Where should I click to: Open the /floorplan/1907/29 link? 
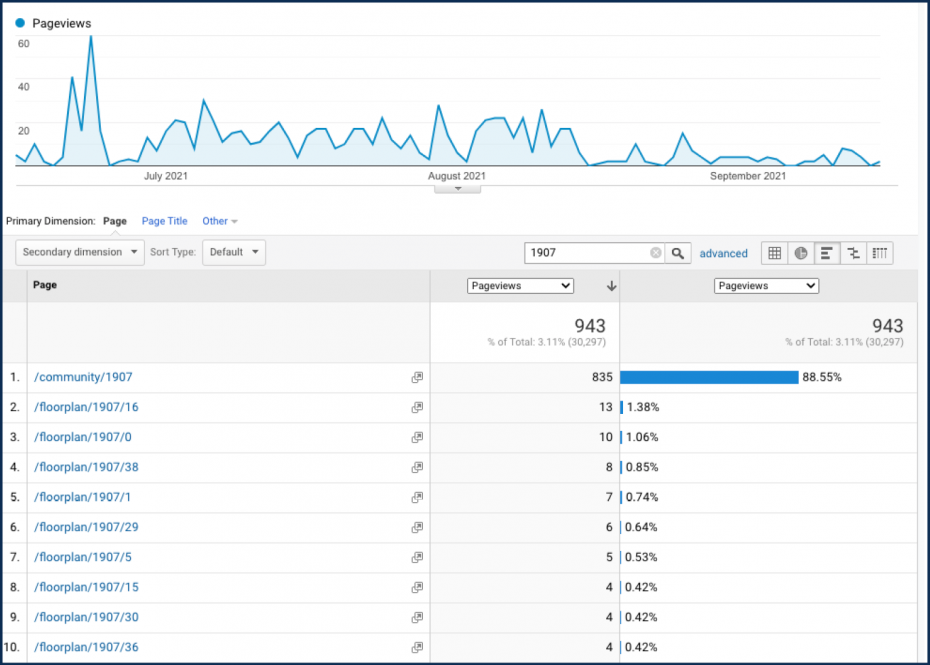[x=86, y=527]
